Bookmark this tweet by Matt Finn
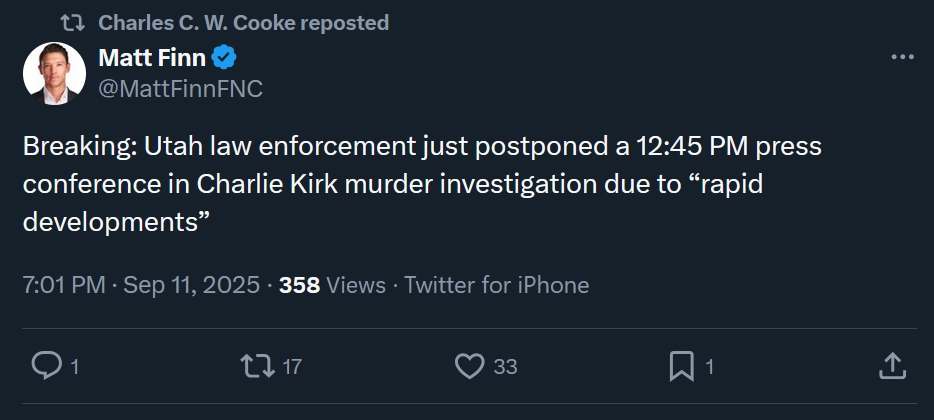The width and height of the screenshot is (934, 420). [681, 367]
